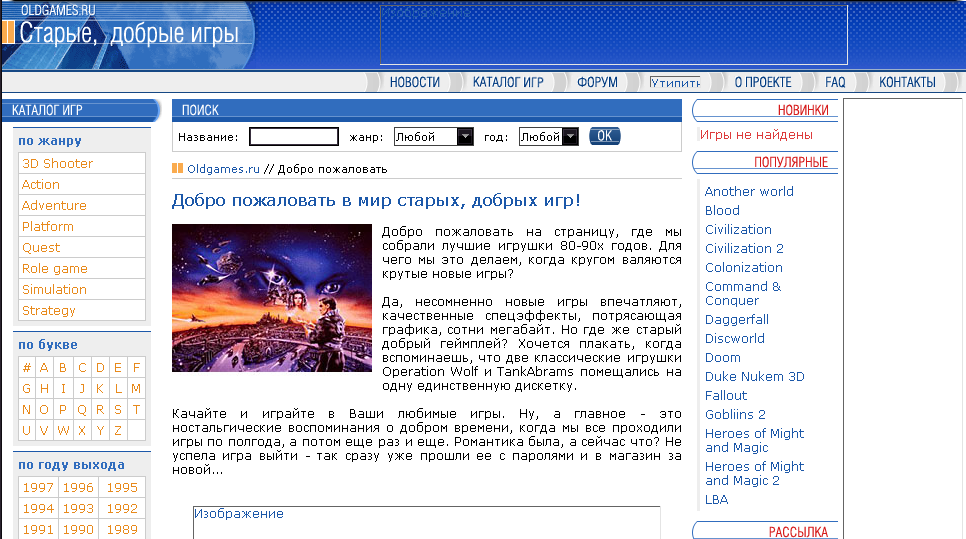Open the Colonization game page

click(744, 267)
